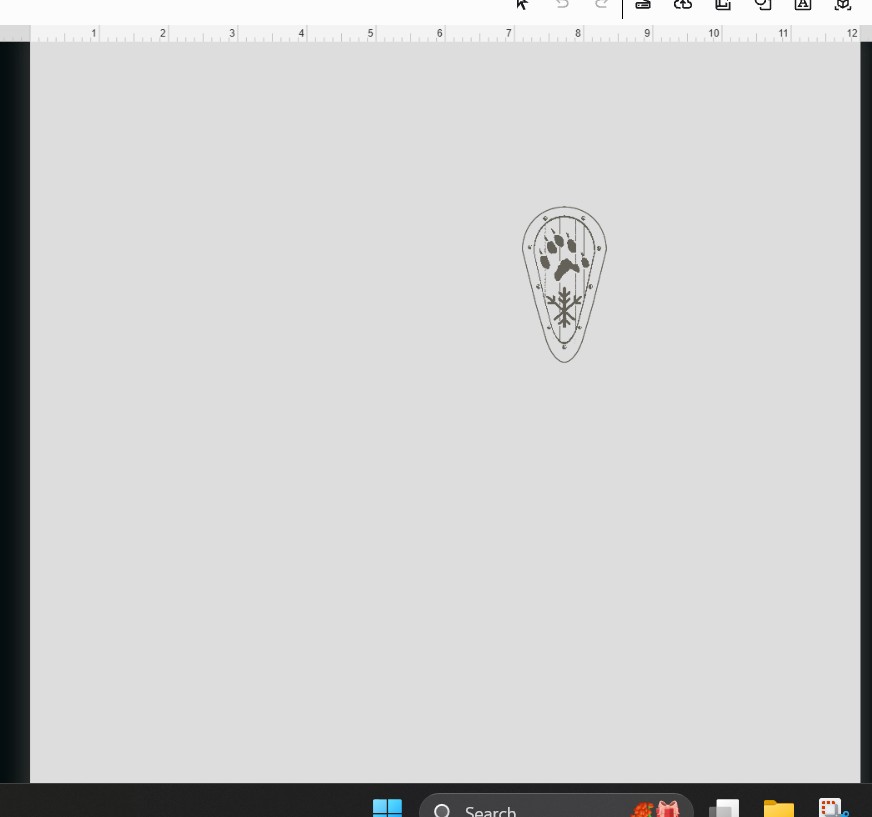Screen dimensions: 872x817
Task: Open the 3D cube tool
Action: (843, 5)
